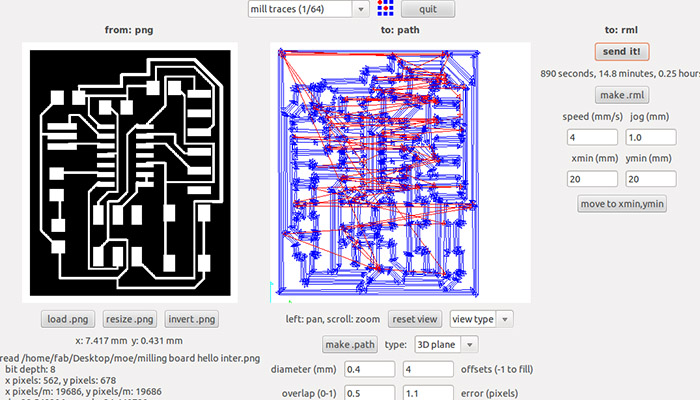Click the 'x pixels: 562, y pixels: 678' text
The height and width of the screenshot is (400, 700).
pos(61,380)
